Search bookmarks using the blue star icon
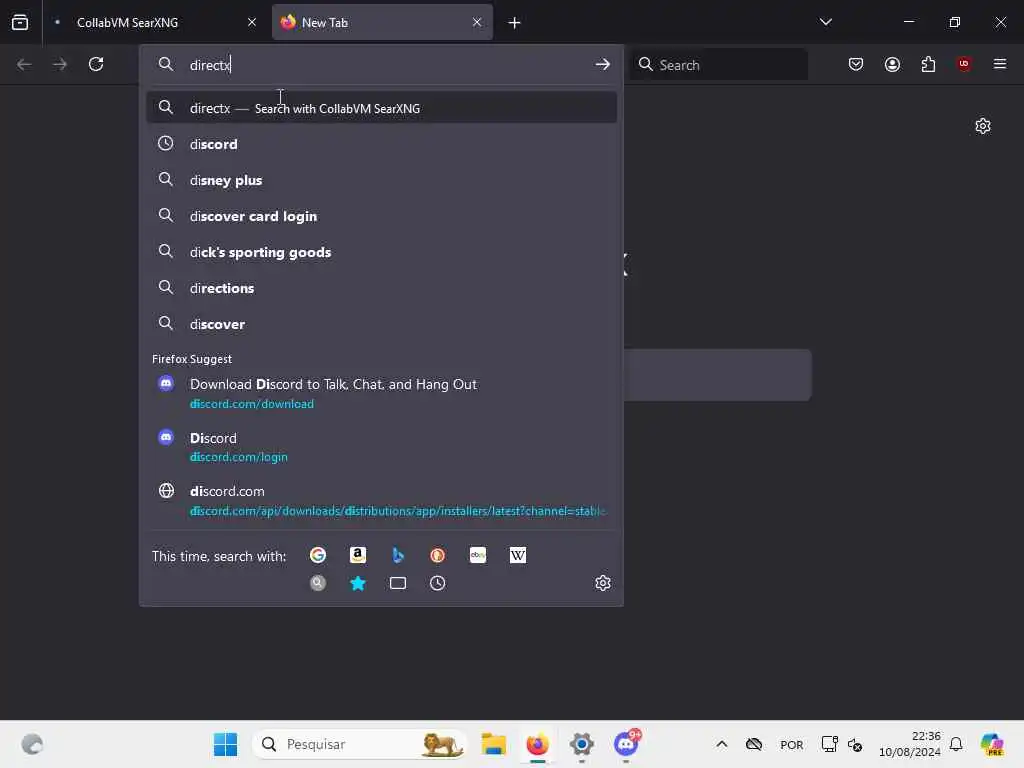The width and height of the screenshot is (1024, 768). pyautogui.click(x=358, y=583)
